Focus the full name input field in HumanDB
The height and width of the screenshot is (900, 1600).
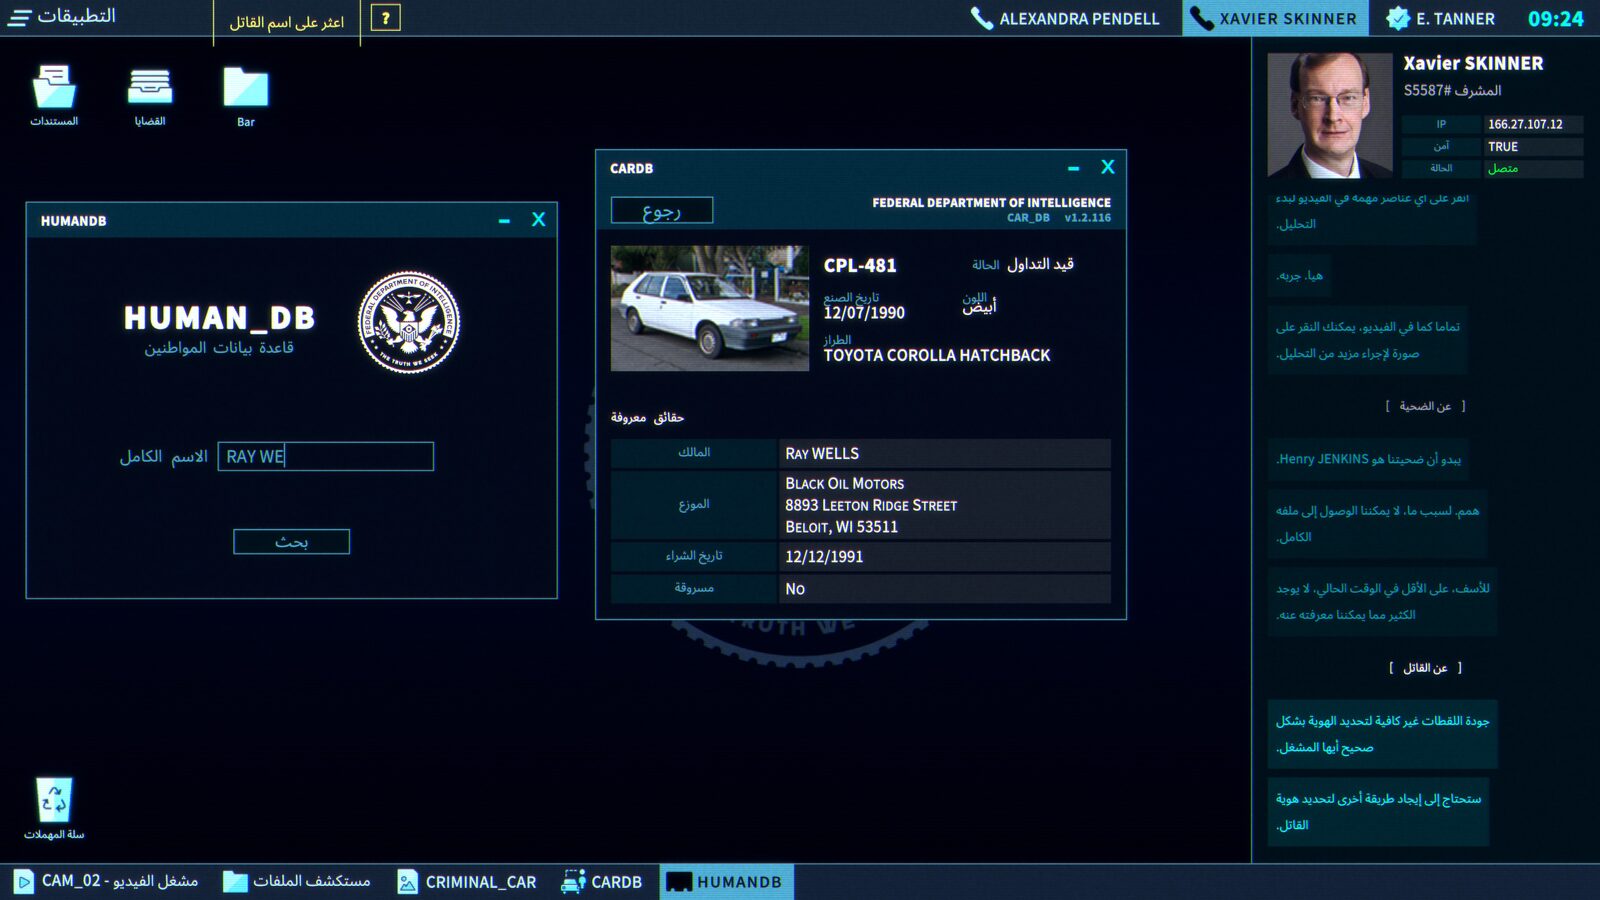326,456
